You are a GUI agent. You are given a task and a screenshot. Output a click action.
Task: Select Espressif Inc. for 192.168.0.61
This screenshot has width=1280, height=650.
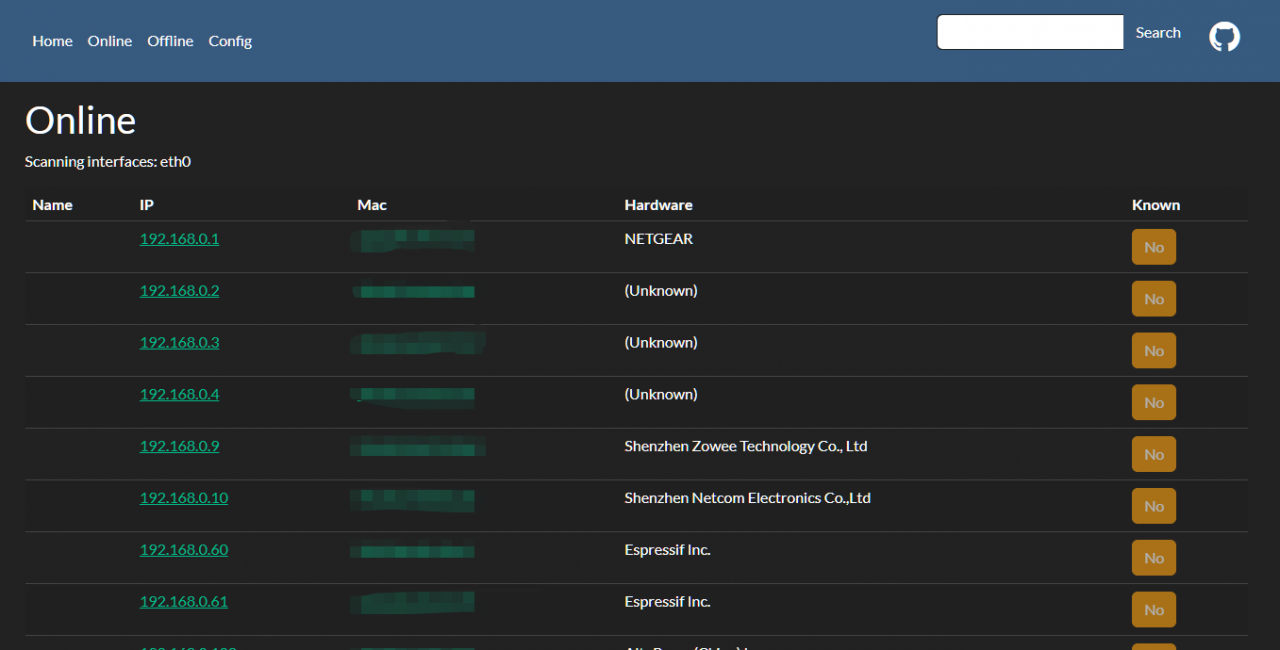tap(667, 602)
